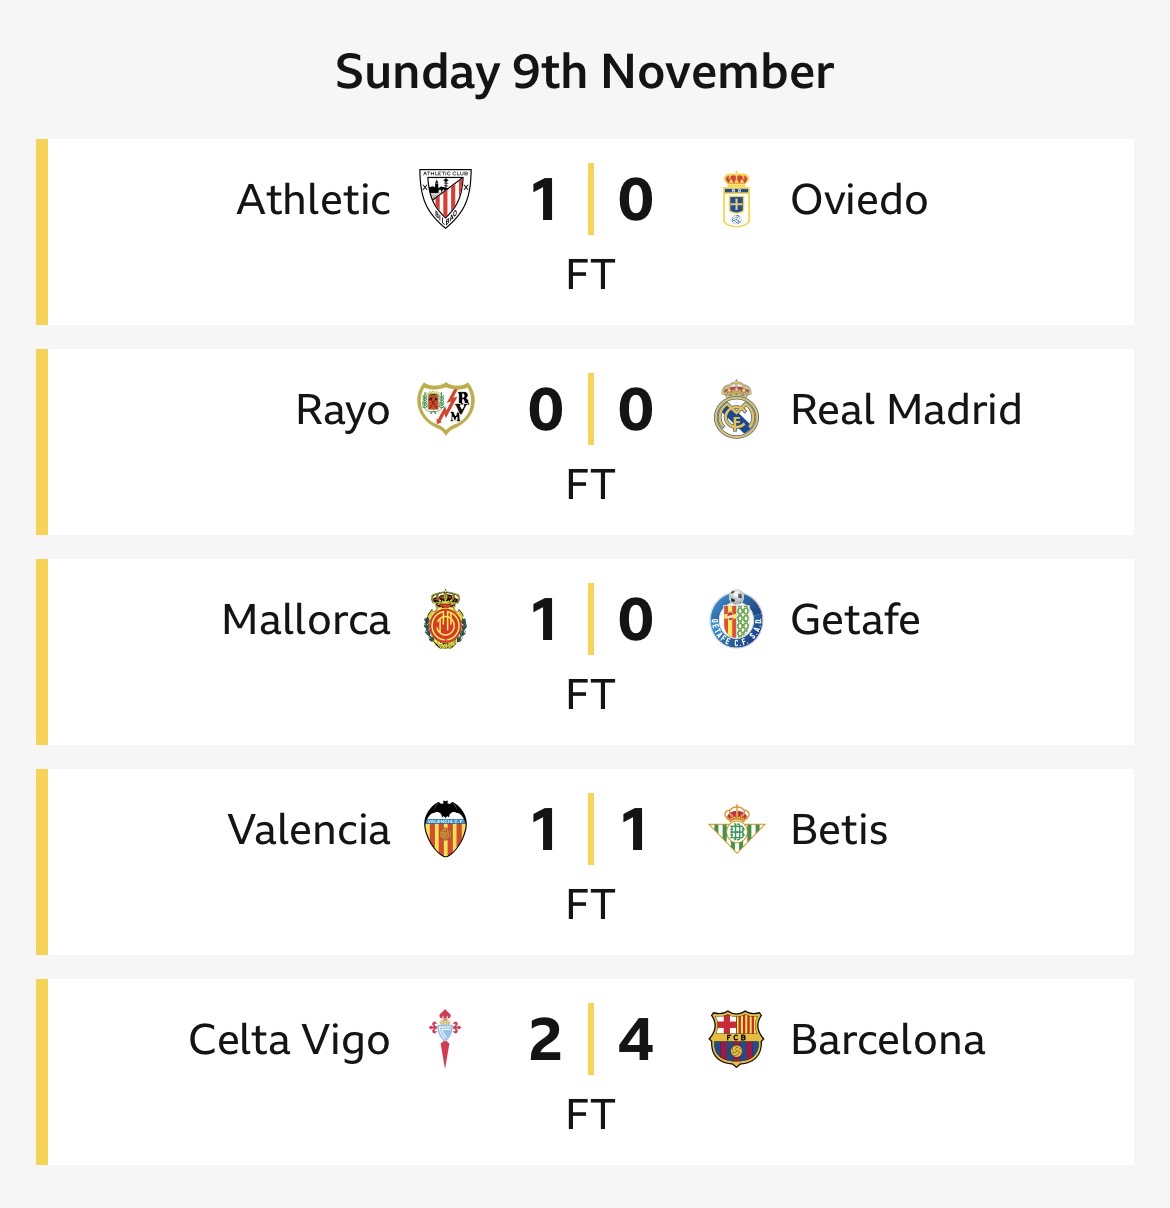Click the Real Oviedo crest
Viewport: 1170px width, 1208px height.
point(736,200)
